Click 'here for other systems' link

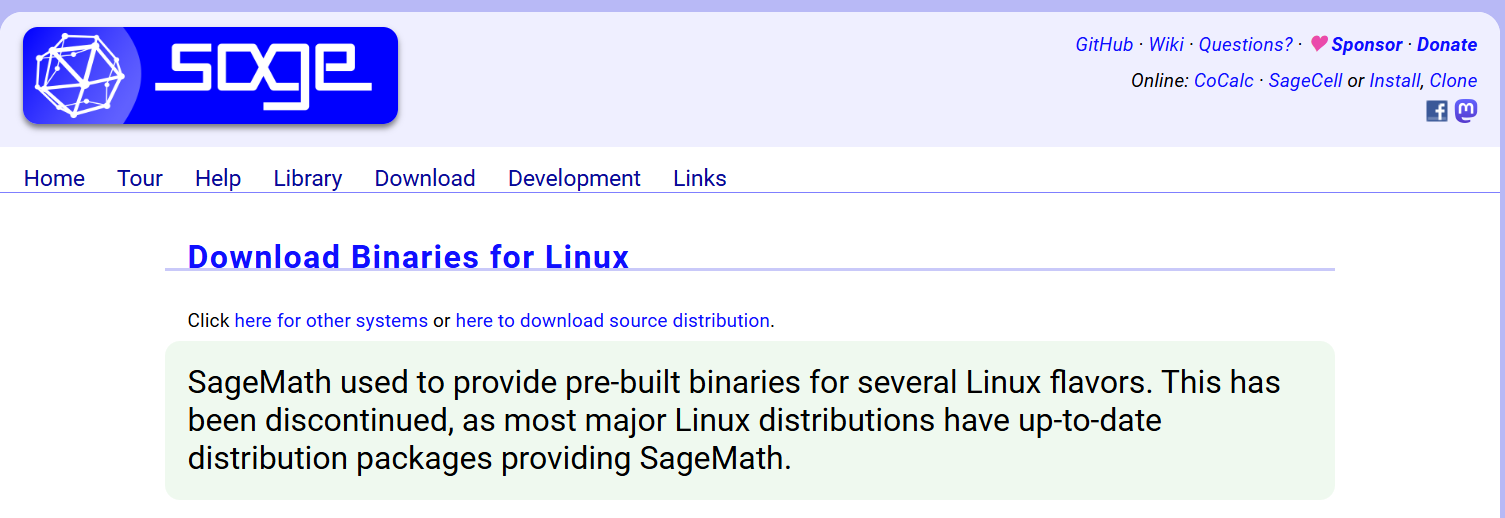point(331,321)
